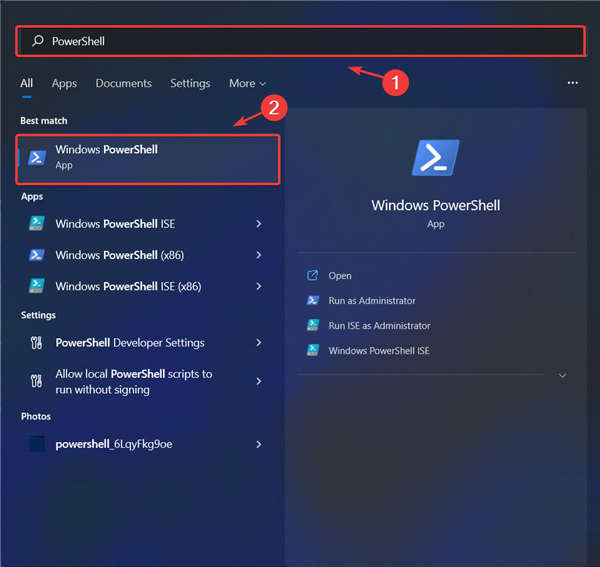Viewport: 600px width, 567px height.
Task: Click the Allow local PowerShell scripts icon
Action: [x=36, y=381]
